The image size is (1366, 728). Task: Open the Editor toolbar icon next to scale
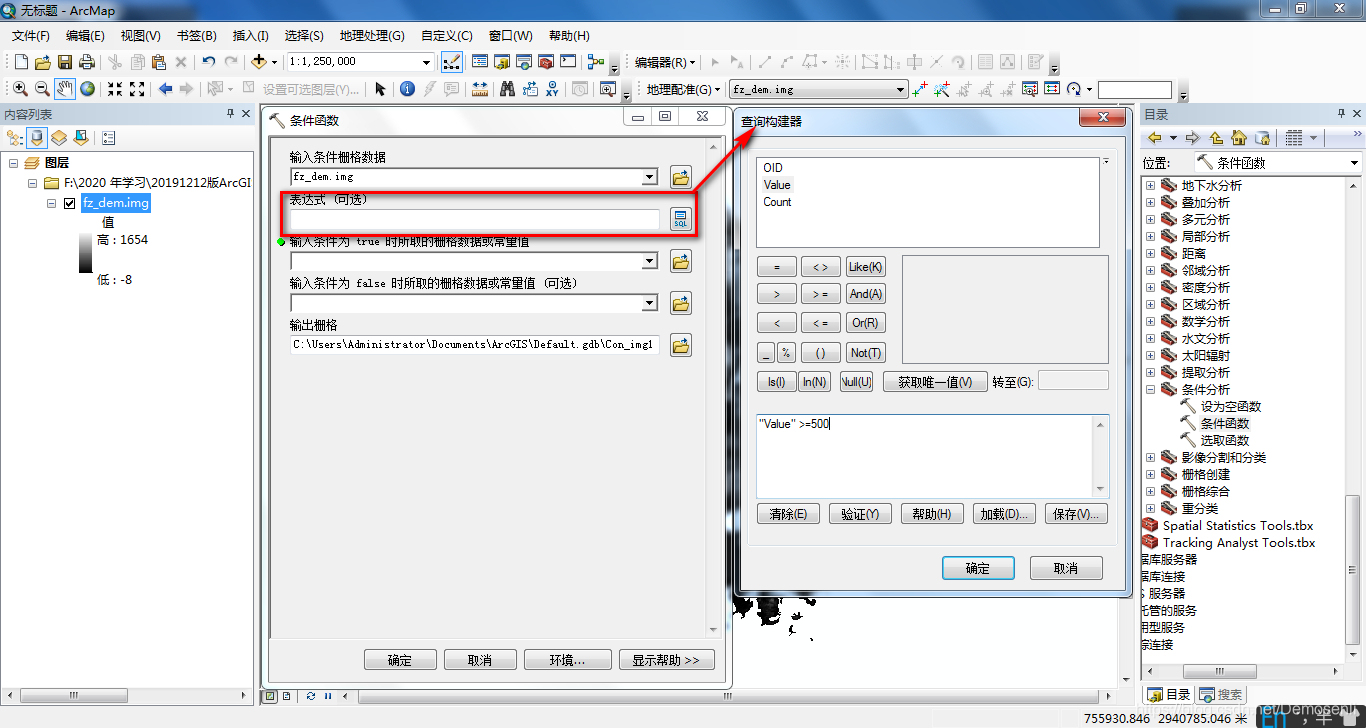pos(451,62)
